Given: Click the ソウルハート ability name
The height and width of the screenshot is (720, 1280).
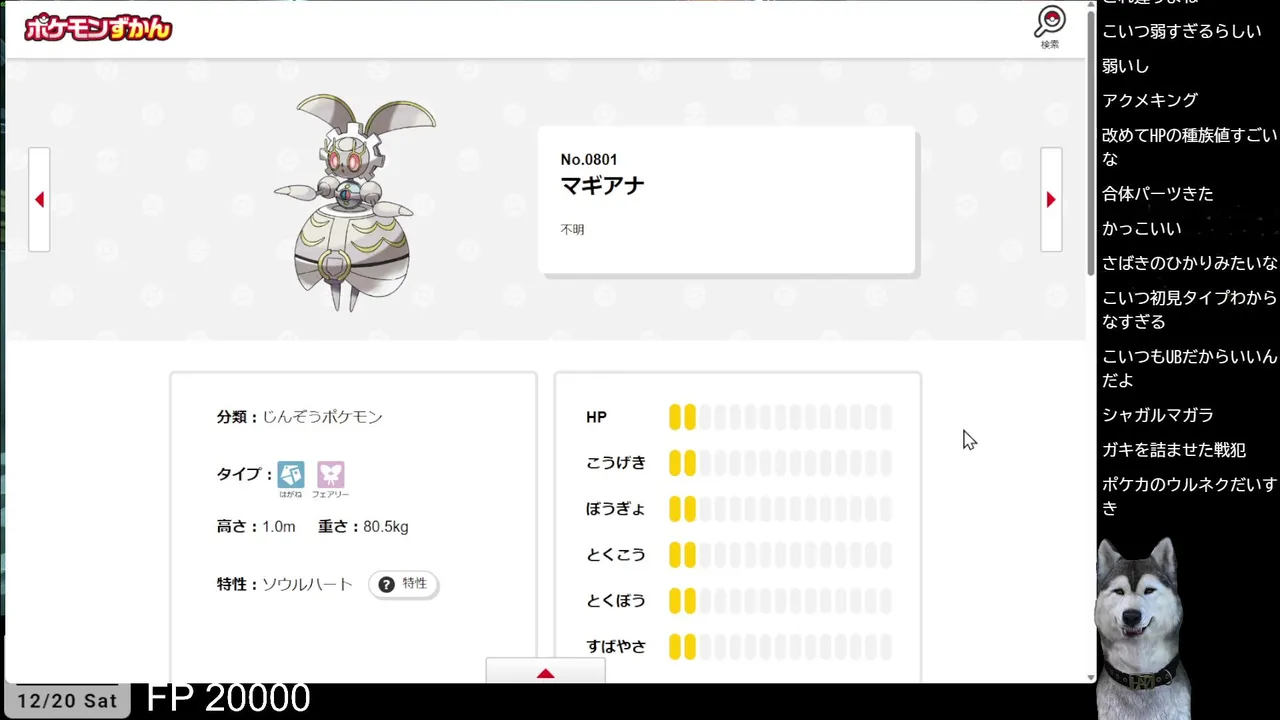Looking at the screenshot, I should (x=307, y=584).
